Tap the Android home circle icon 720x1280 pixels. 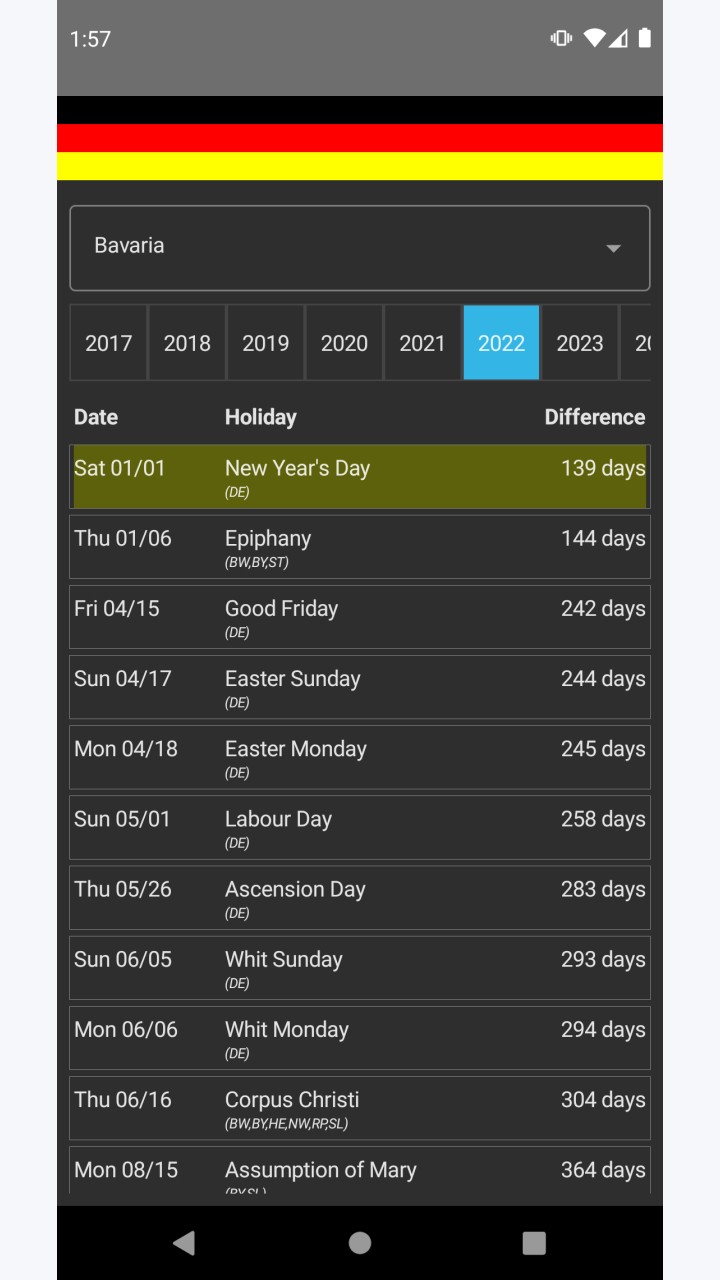pos(360,1242)
